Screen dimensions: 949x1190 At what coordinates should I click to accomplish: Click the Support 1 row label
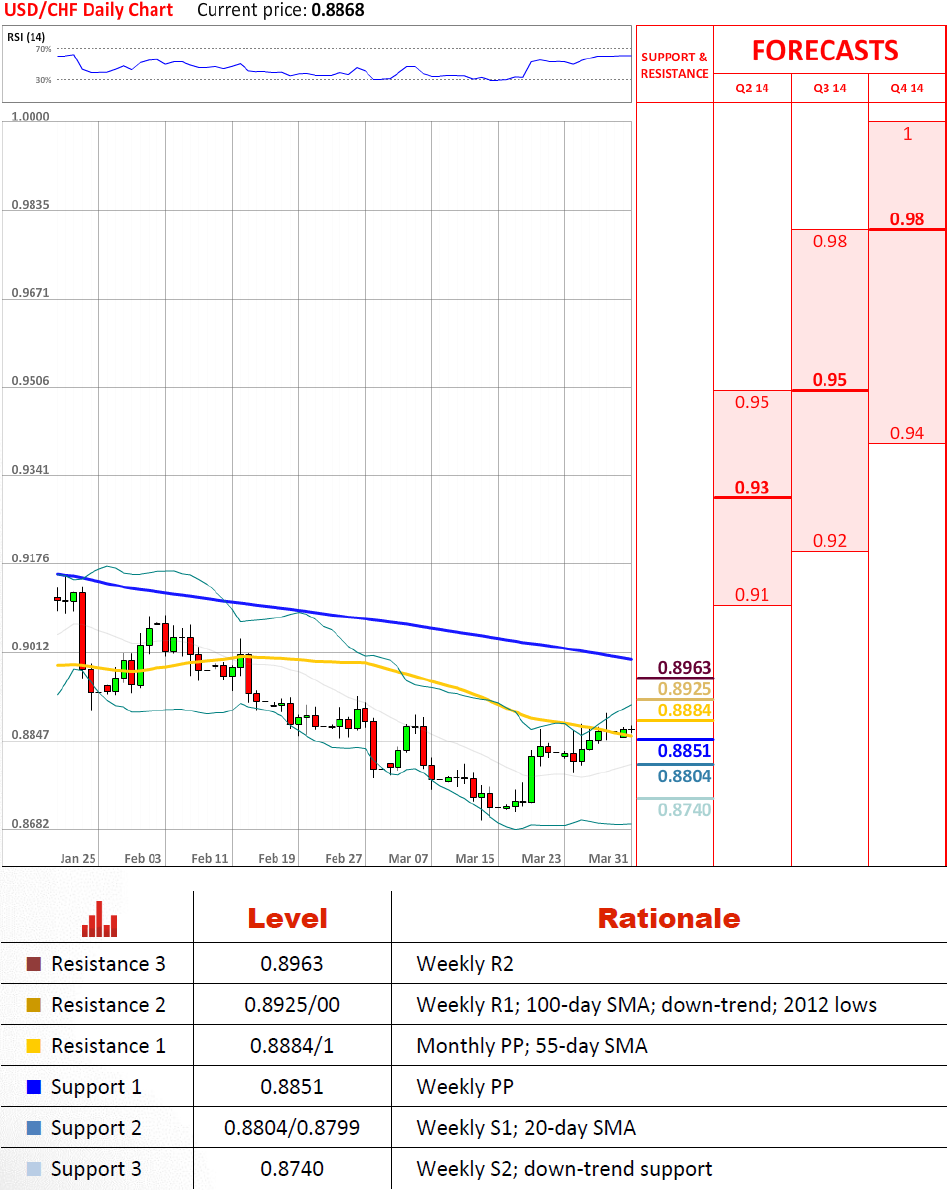(96, 1088)
